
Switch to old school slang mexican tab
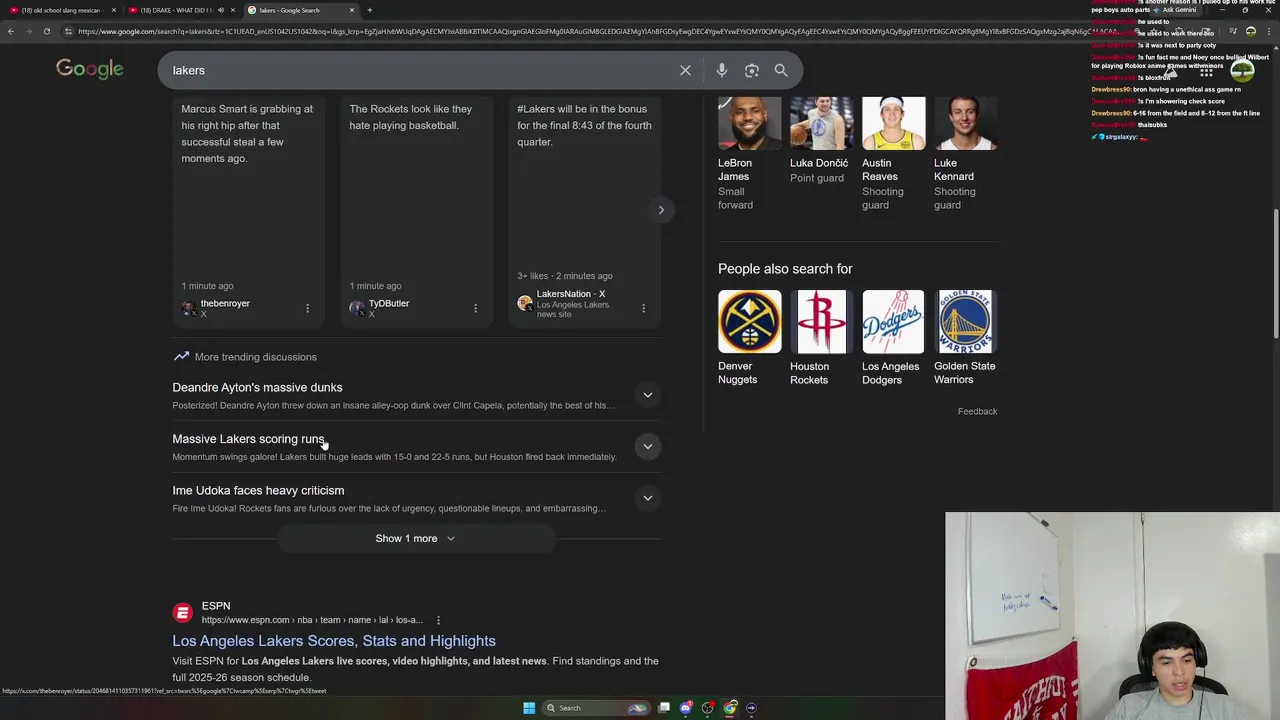coord(62,10)
